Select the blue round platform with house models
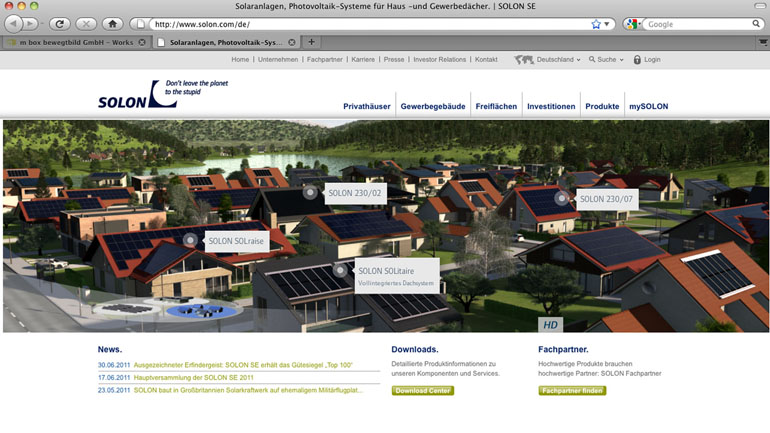The width and height of the screenshot is (770, 433). coord(201,311)
